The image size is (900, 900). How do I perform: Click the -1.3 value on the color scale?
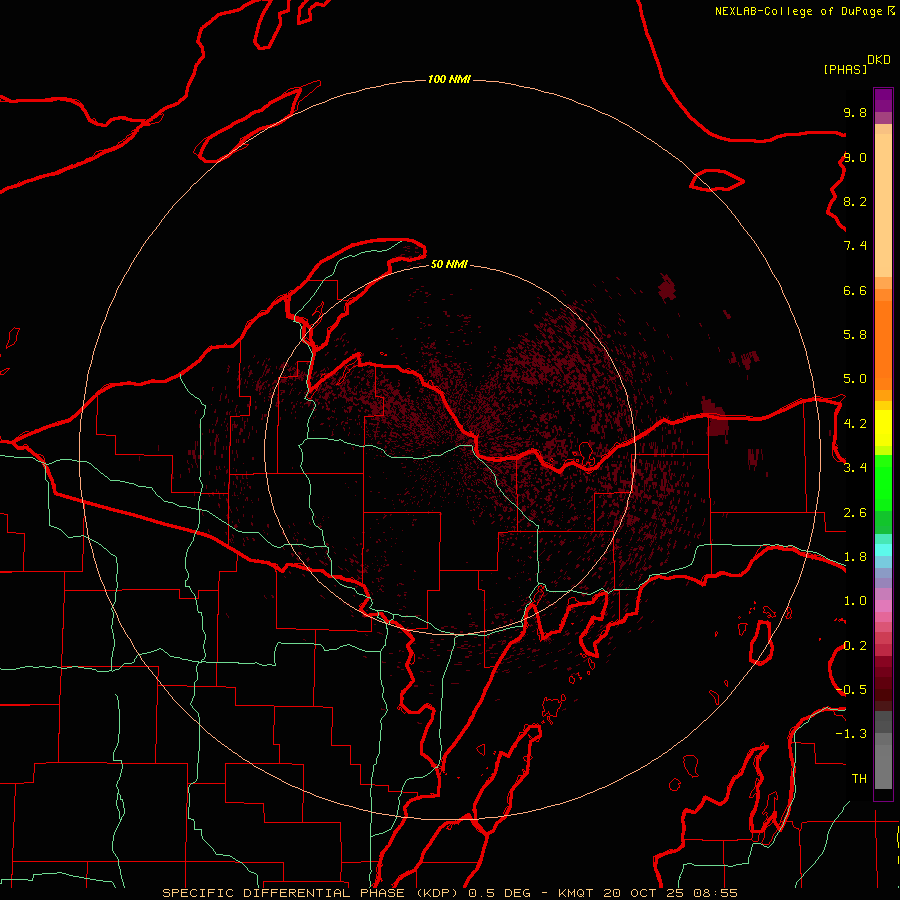(852, 734)
